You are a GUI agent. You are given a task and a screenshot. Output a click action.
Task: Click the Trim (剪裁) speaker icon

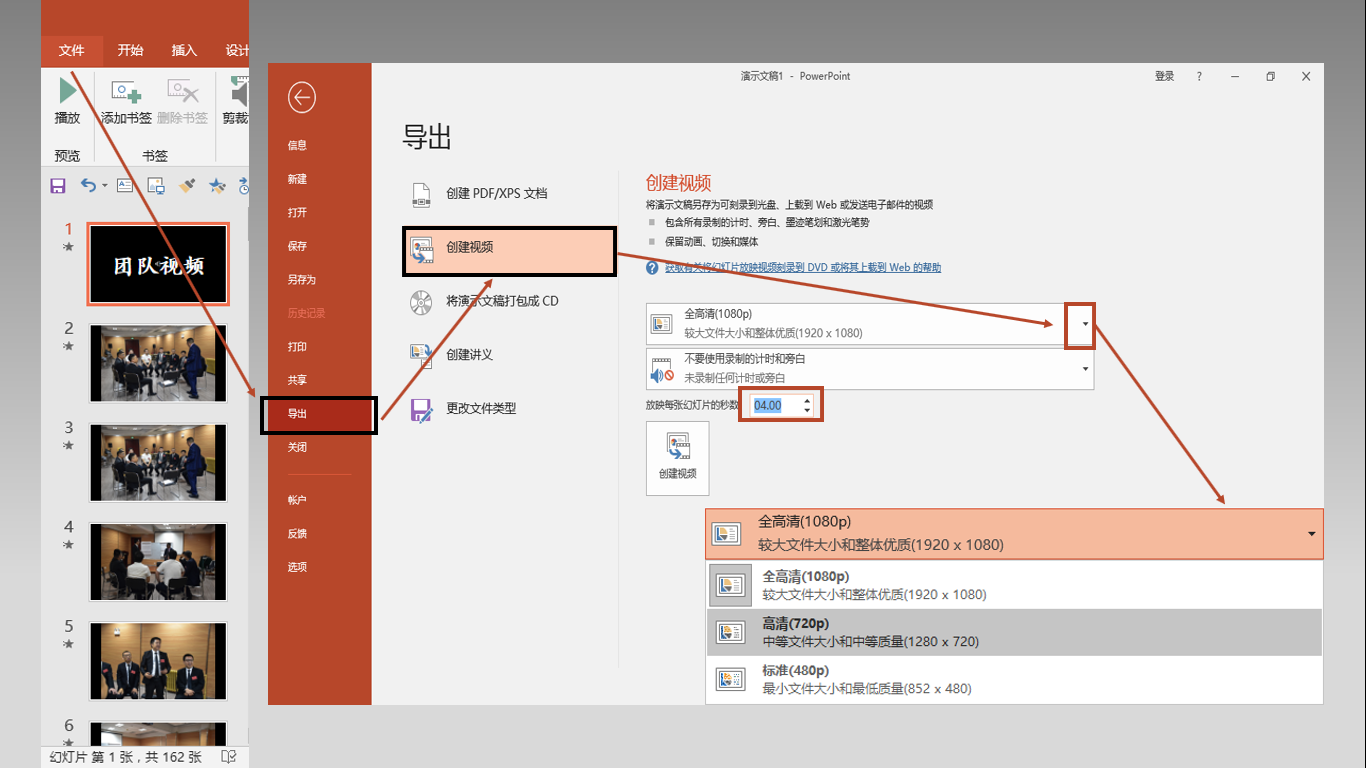tap(239, 92)
